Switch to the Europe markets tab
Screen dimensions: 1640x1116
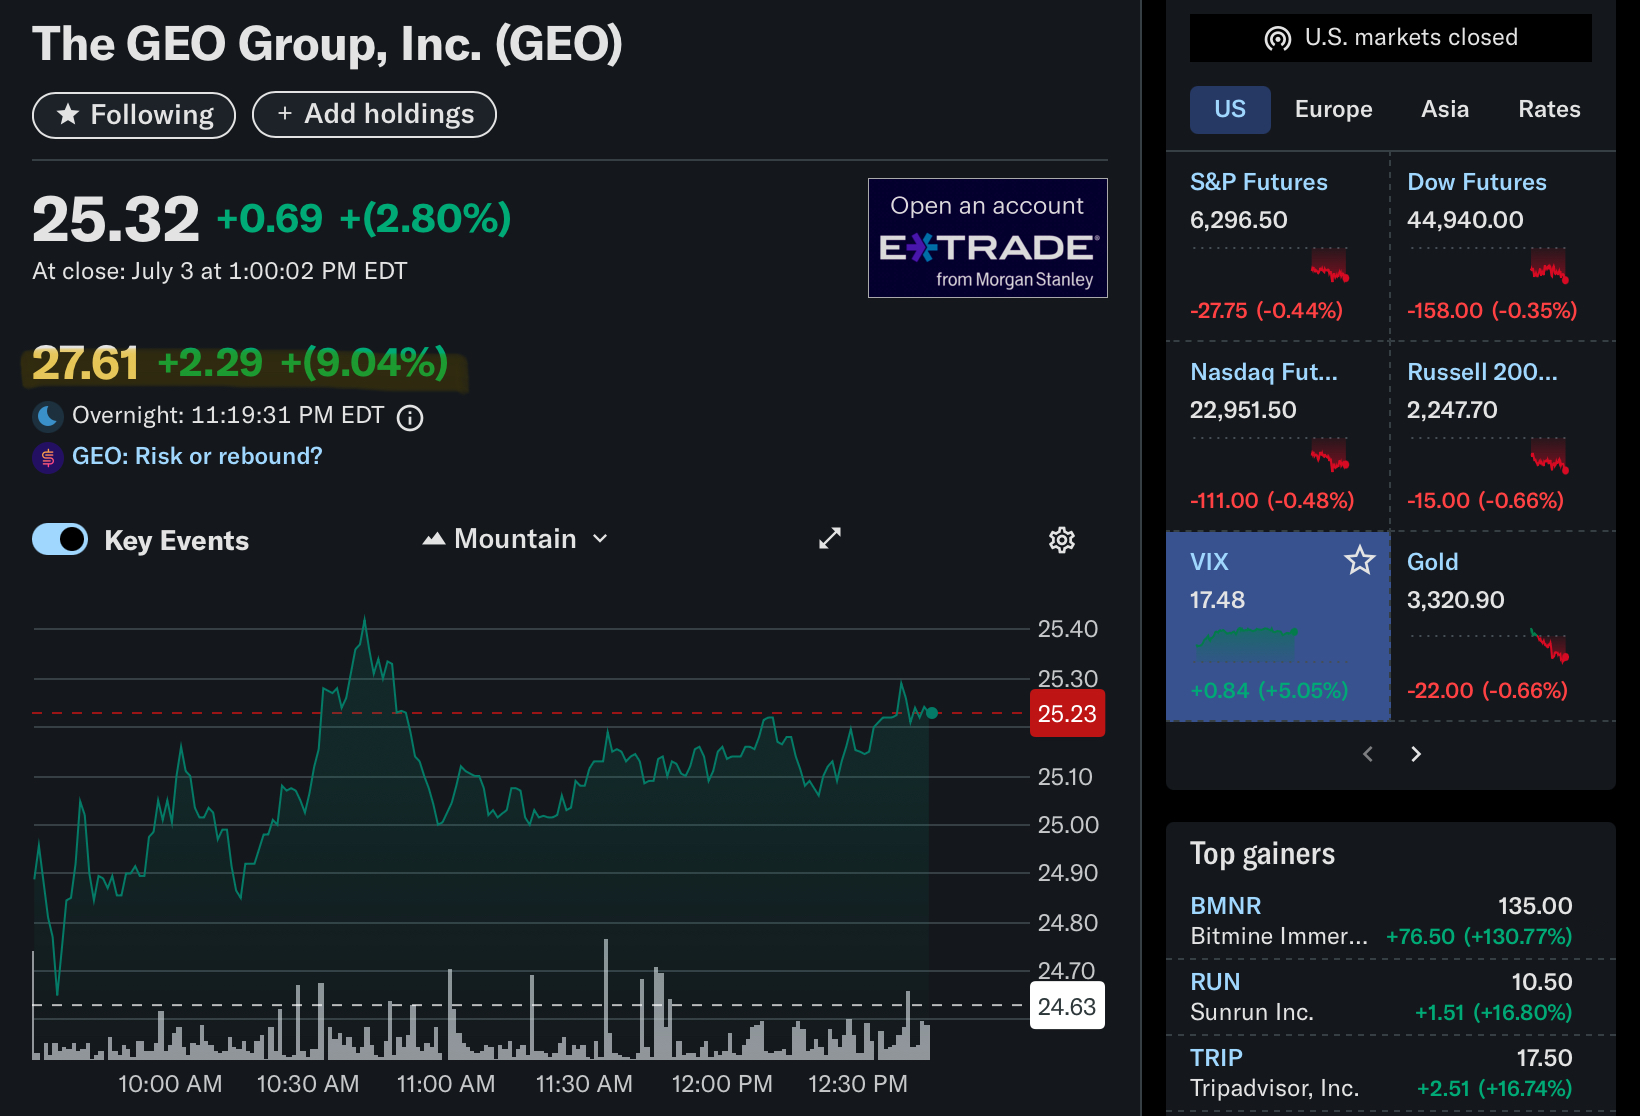click(x=1334, y=109)
